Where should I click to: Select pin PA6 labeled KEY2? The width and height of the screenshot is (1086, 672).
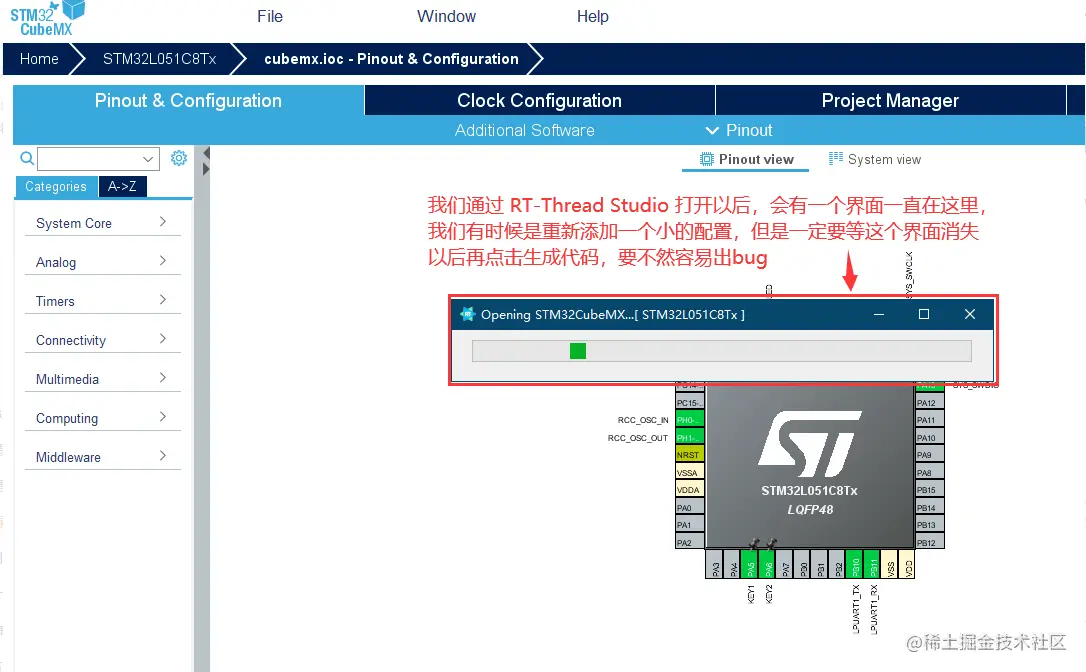tap(767, 565)
